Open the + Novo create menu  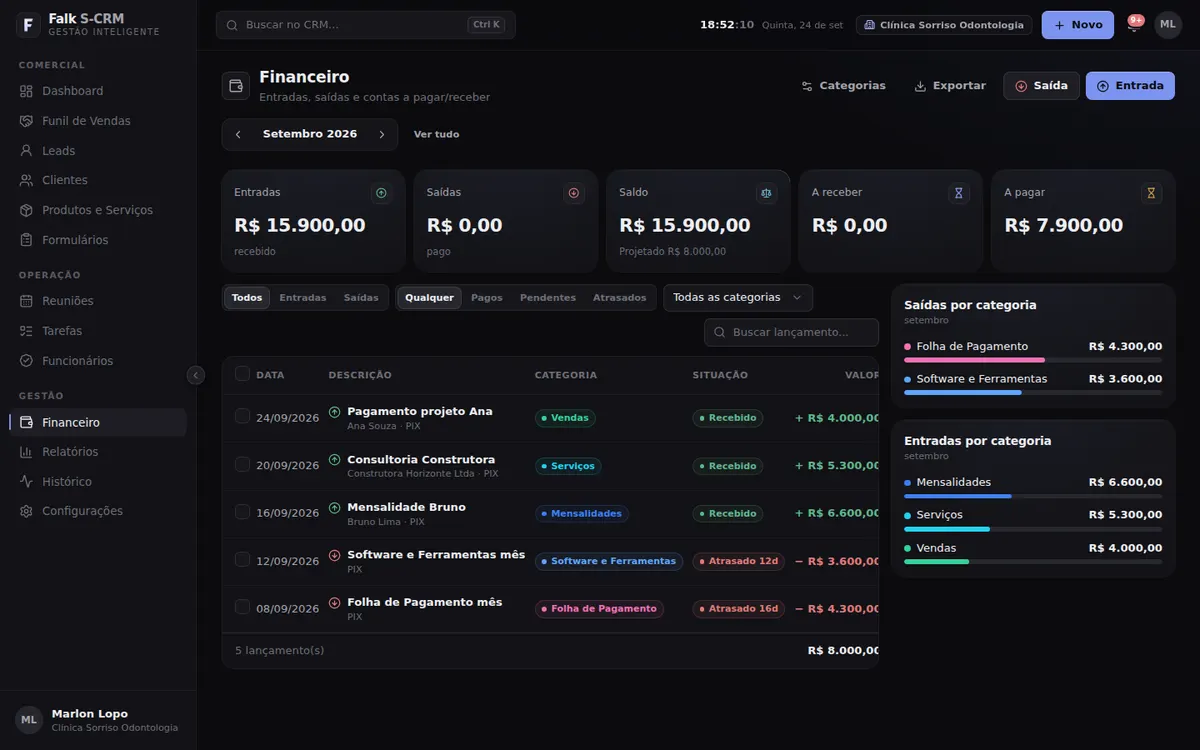[1078, 25]
